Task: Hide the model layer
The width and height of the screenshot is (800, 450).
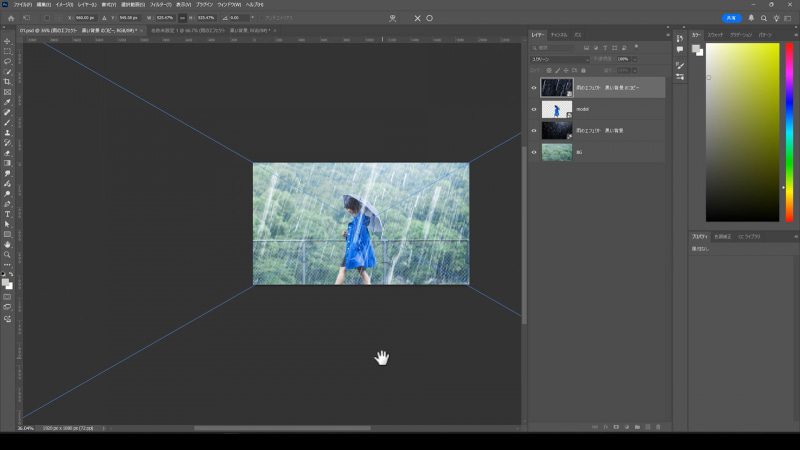Action: point(534,109)
